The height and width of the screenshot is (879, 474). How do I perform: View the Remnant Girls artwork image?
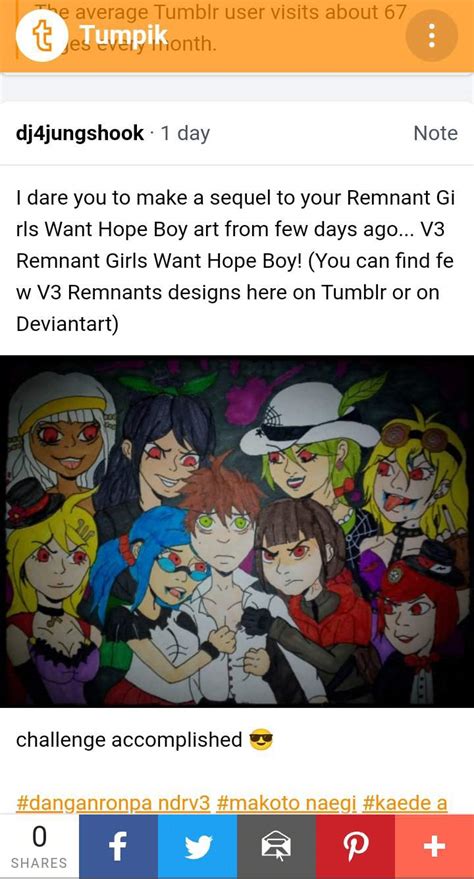(237, 531)
